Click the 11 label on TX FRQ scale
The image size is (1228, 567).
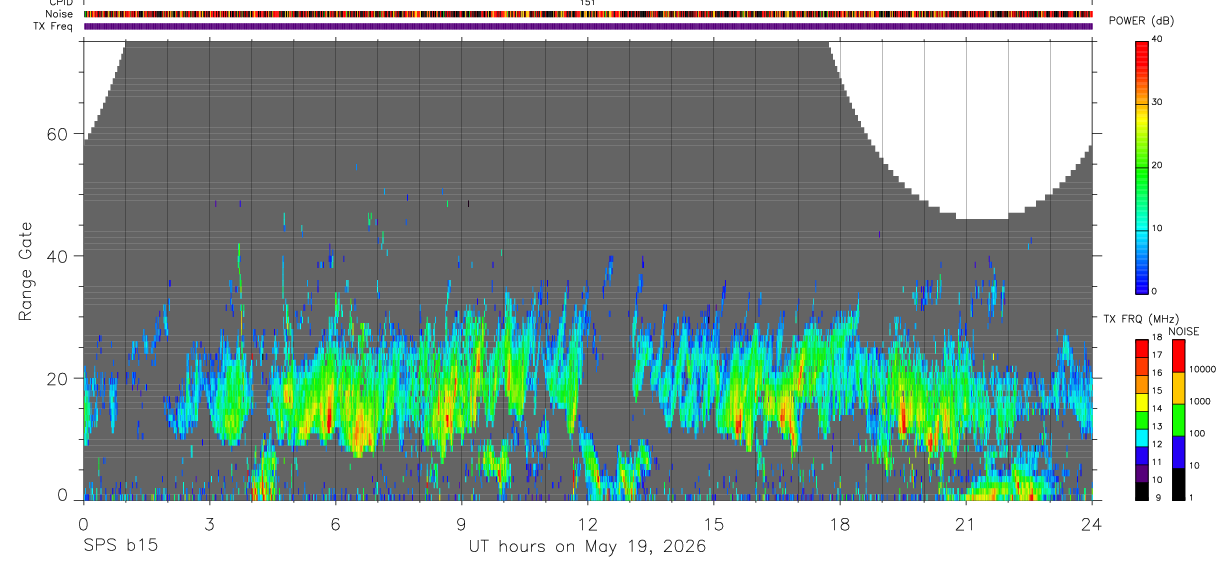click(1157, 463)
